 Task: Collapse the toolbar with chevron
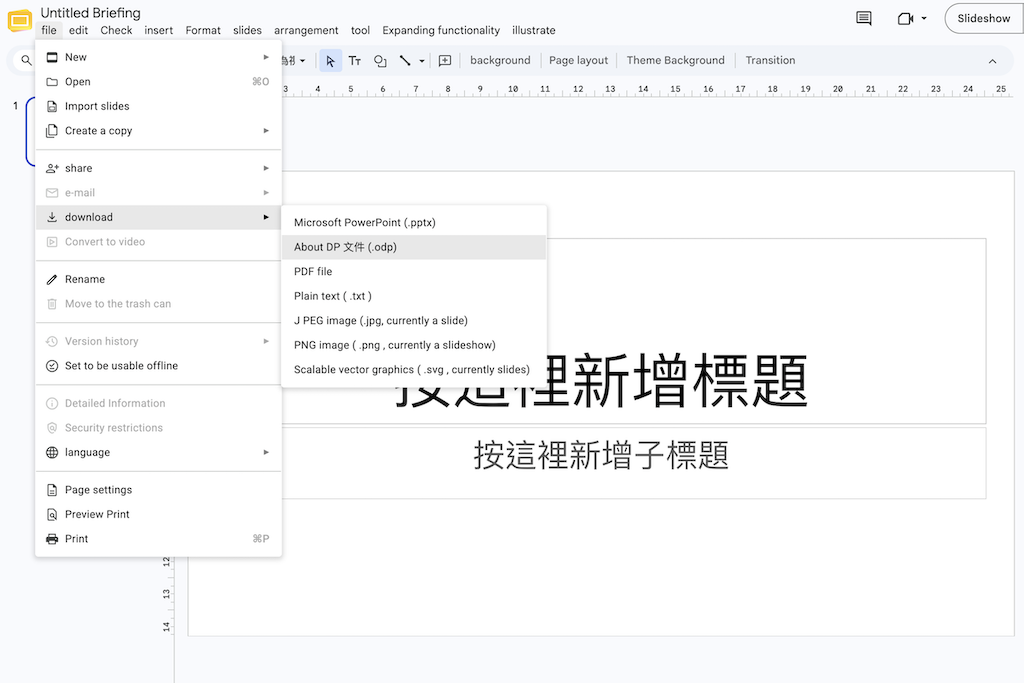pyautogui.click(x=992, y=61)
